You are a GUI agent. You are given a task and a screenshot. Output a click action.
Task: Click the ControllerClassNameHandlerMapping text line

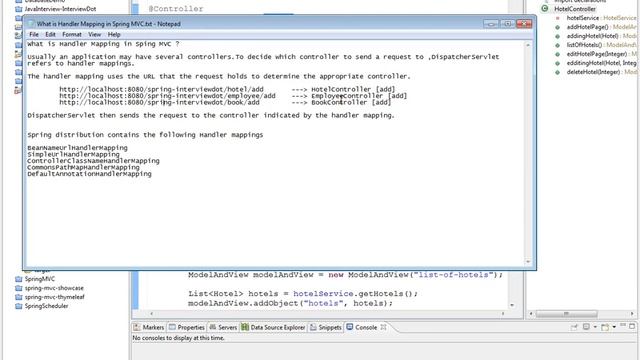(x=93, y=161)
